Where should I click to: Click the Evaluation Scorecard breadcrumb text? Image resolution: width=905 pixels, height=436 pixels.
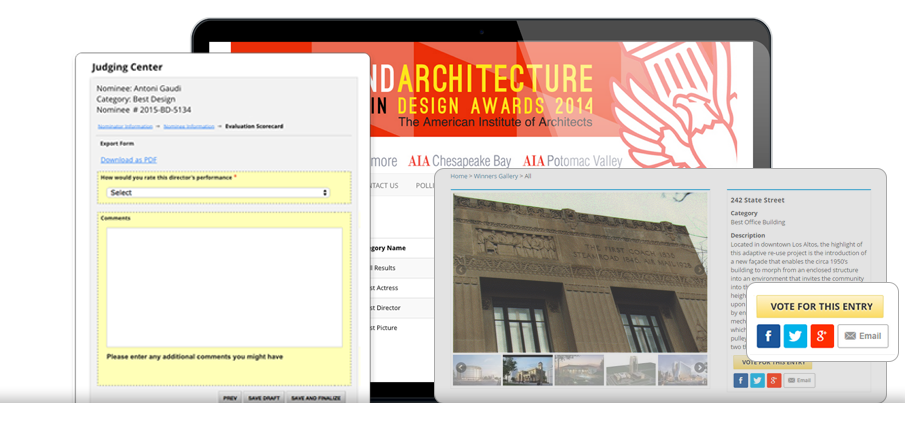pos(254,126)
